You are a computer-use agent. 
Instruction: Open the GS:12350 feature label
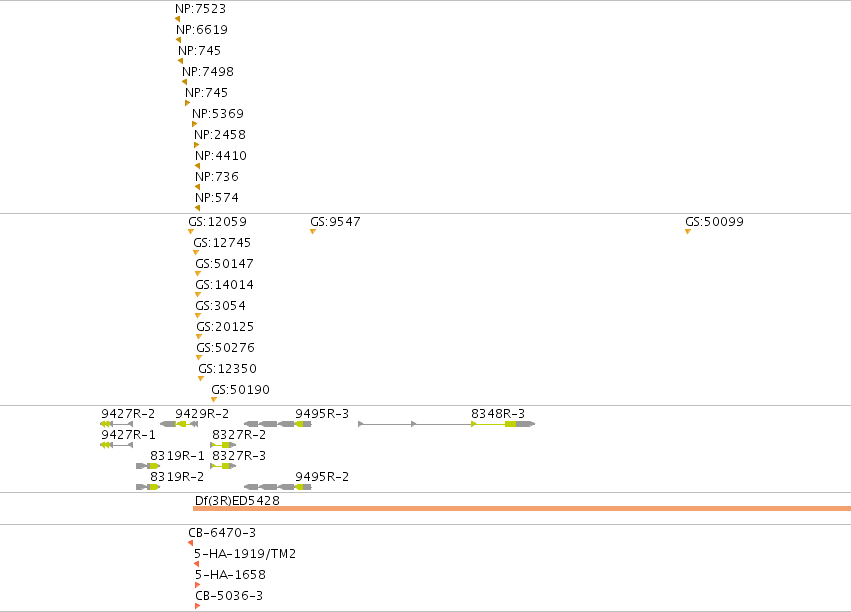click(x=227, y=369)
